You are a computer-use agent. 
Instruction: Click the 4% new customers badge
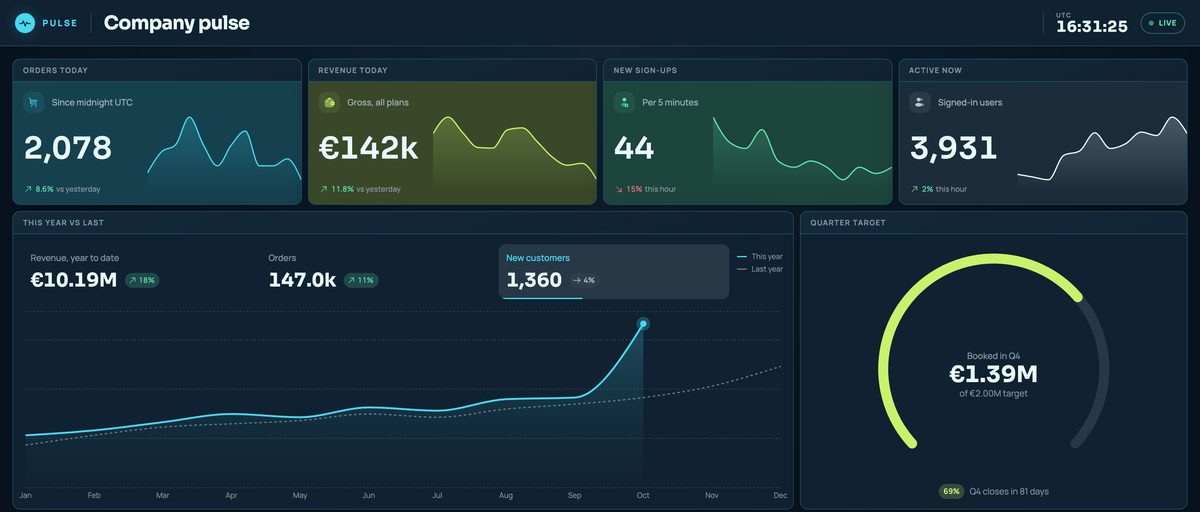[584, 280]
